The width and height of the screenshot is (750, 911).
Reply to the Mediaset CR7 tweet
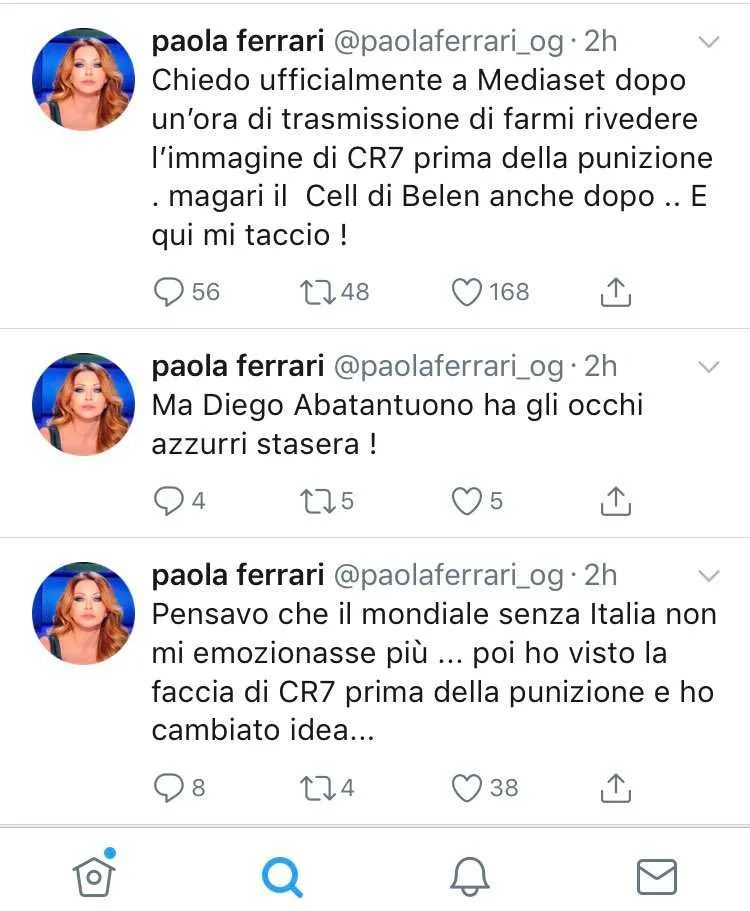click(170, 292)
